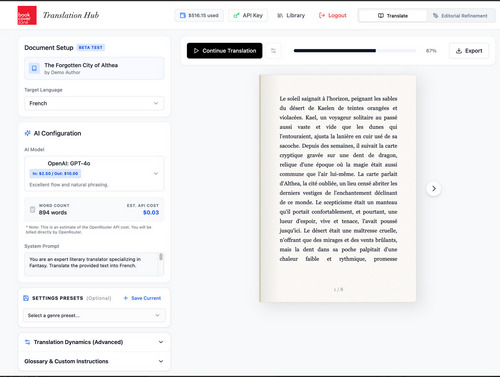Click Save Current preset link

coord(142,298)
